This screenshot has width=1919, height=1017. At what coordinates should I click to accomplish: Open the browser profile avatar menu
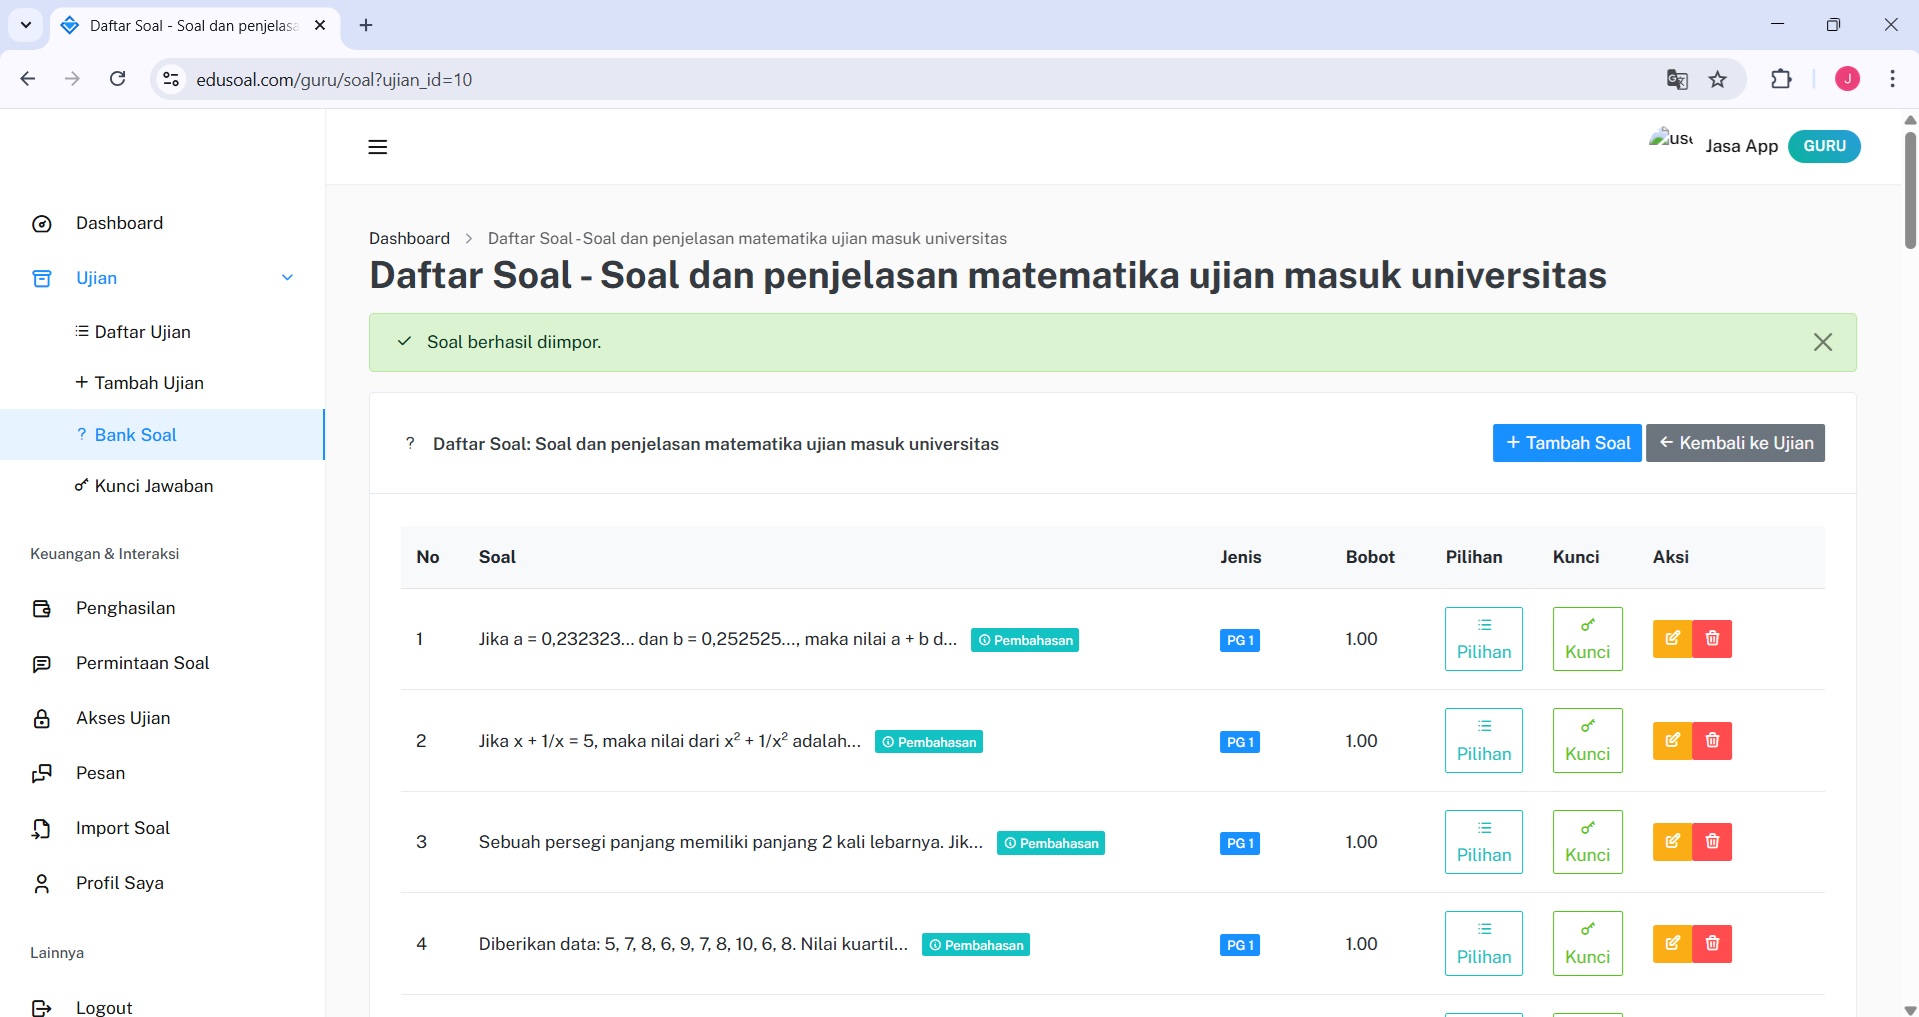click(1847, 79)
